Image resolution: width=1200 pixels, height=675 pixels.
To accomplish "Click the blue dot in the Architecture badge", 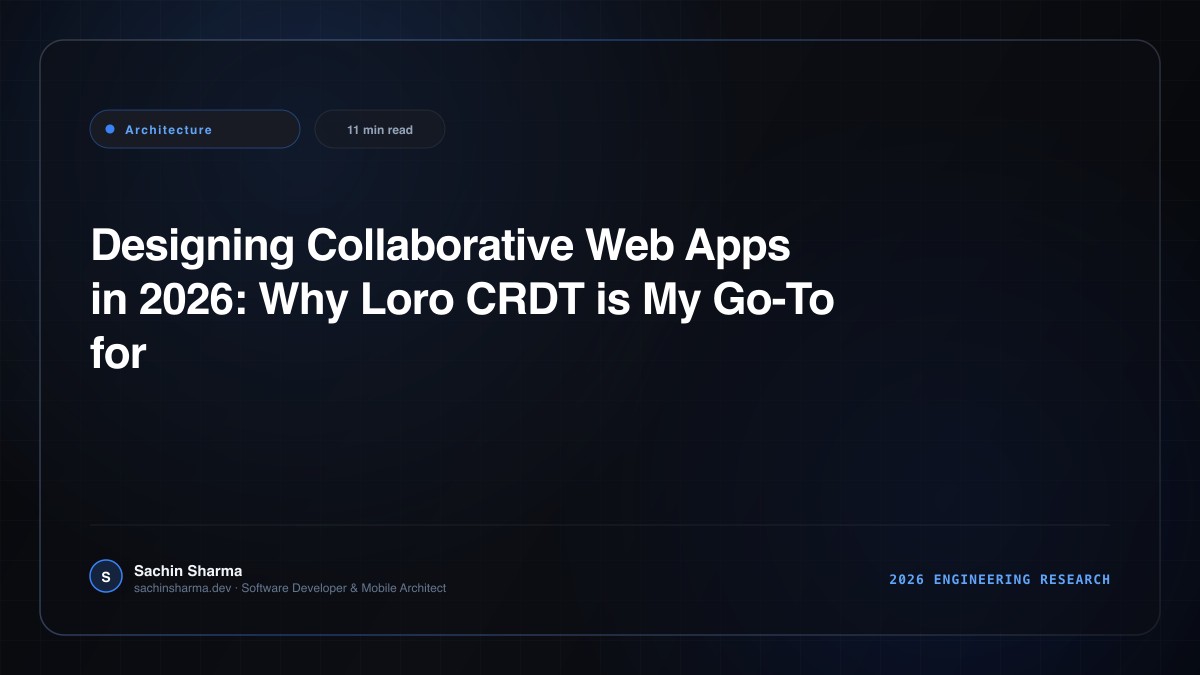I will (110, 129).
